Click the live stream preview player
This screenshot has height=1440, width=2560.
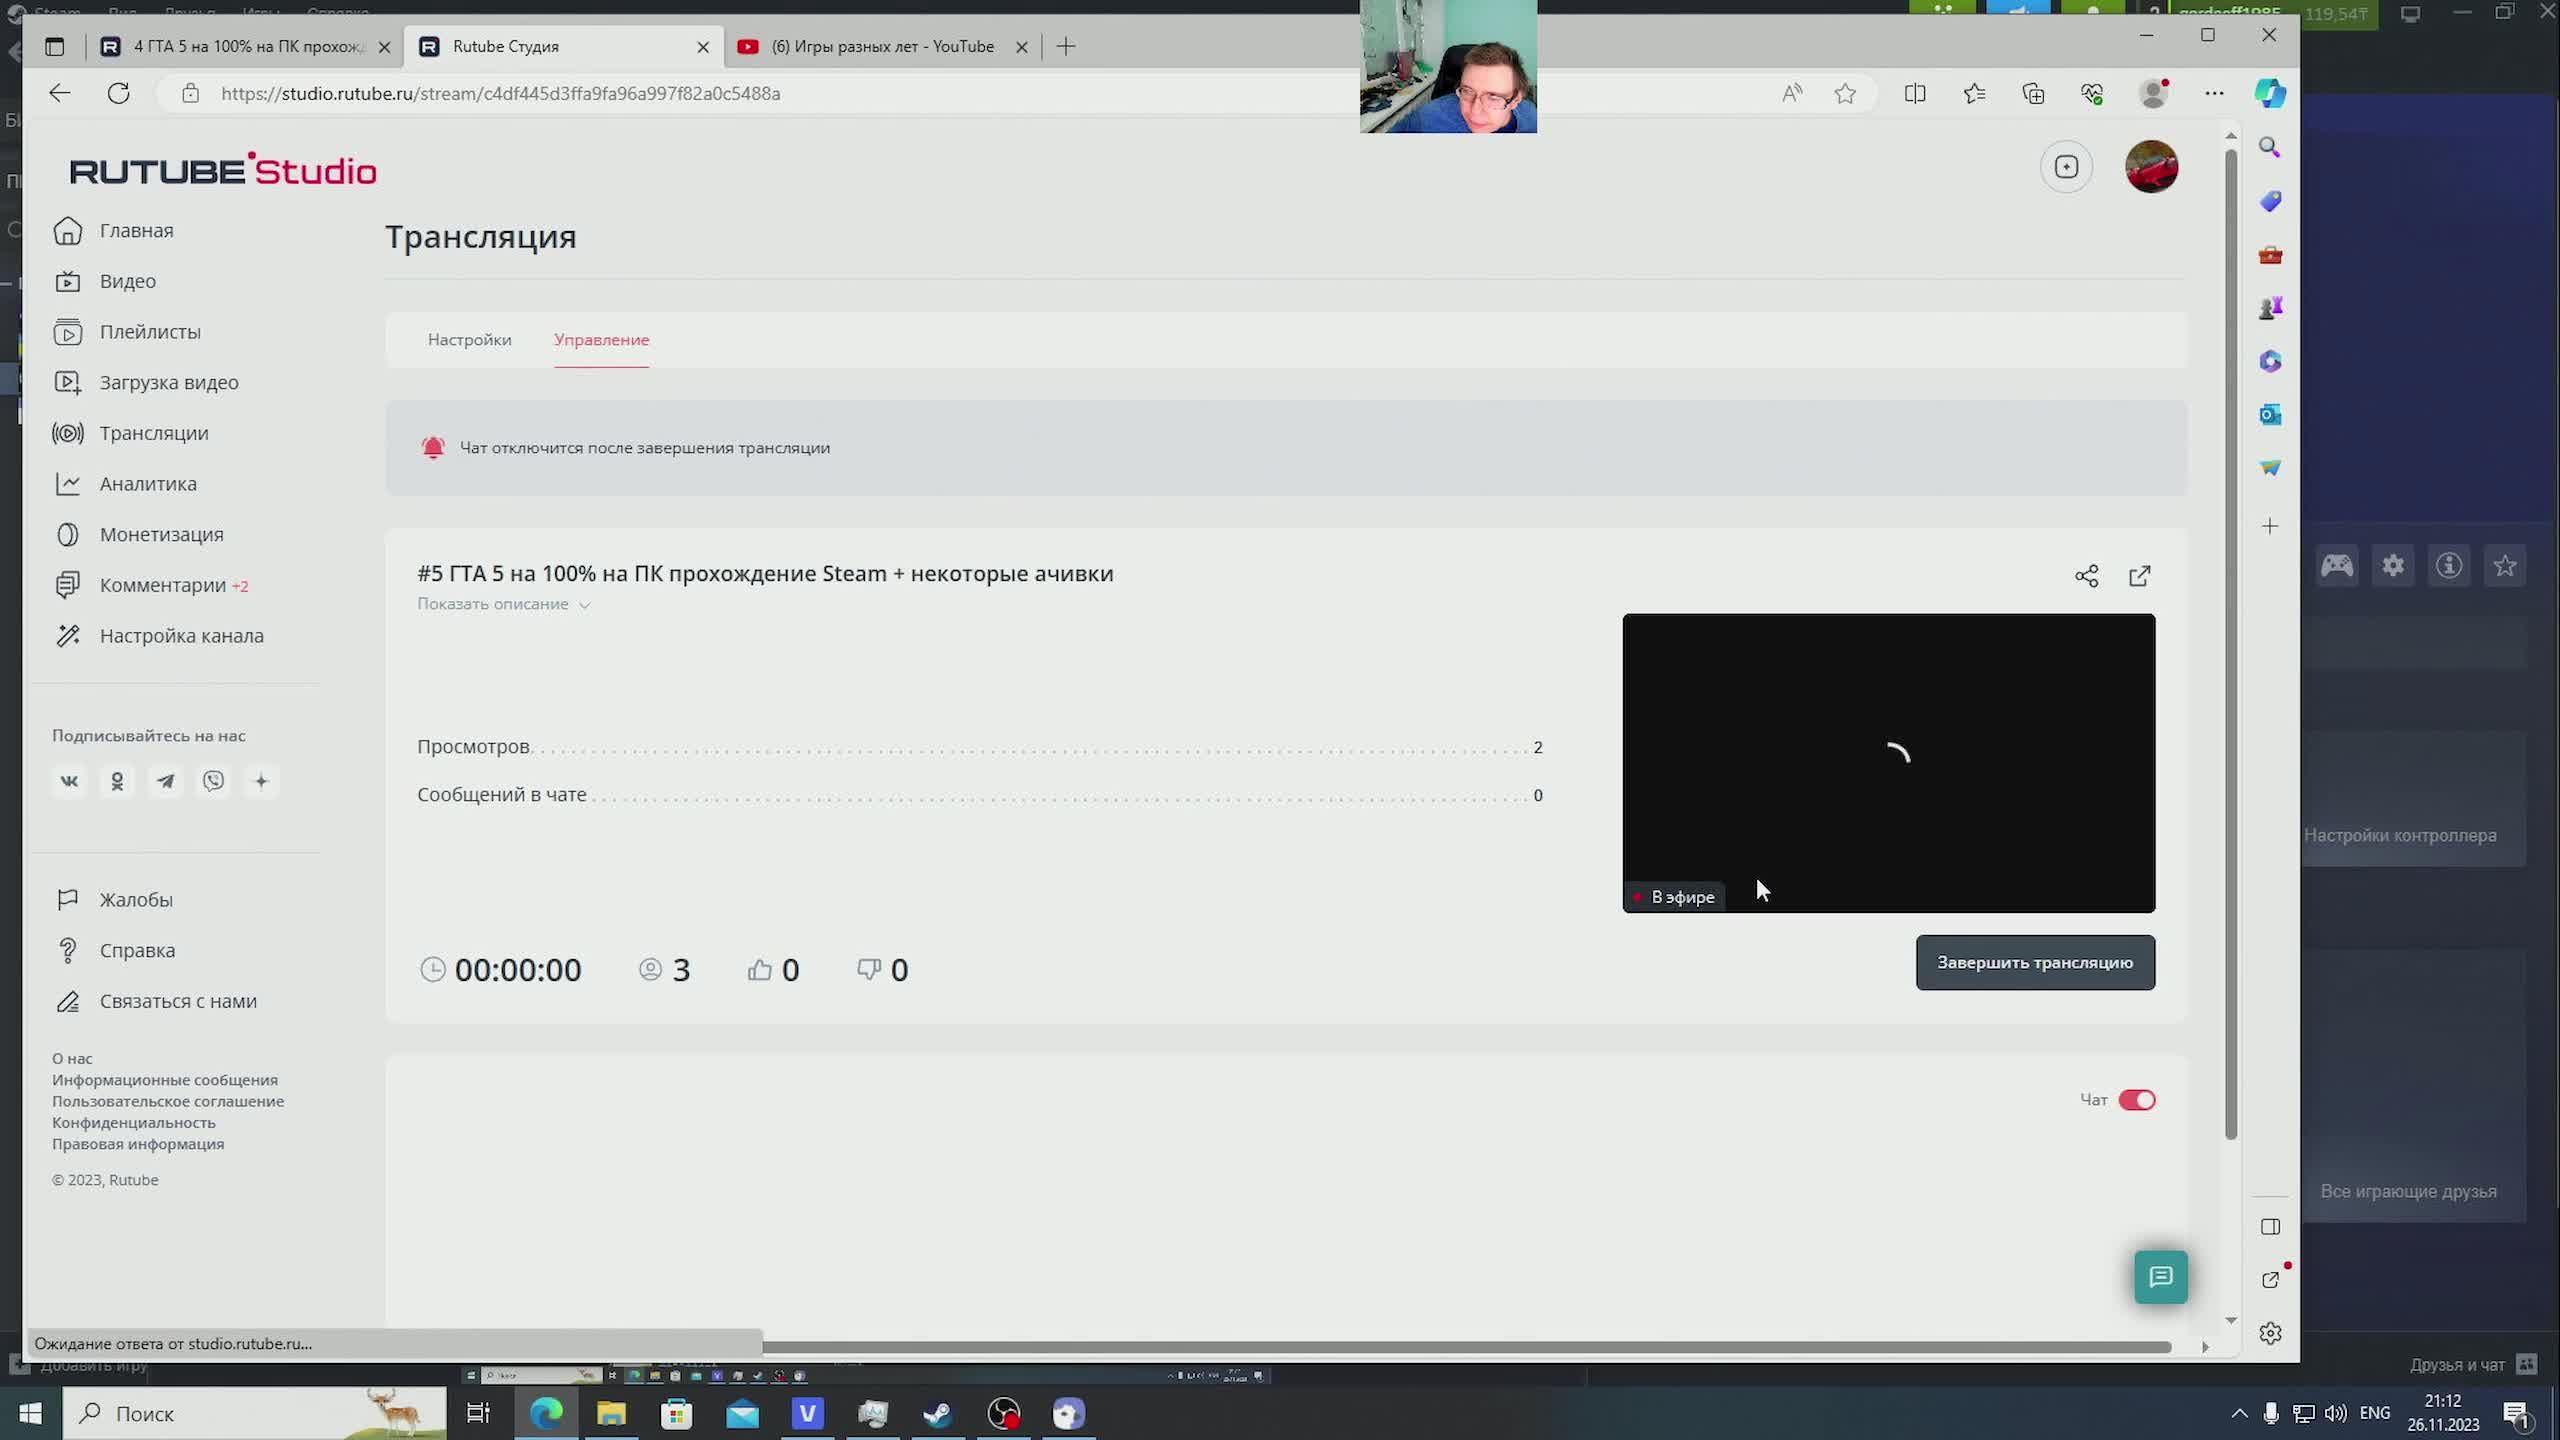click(x=1888, y=762)
